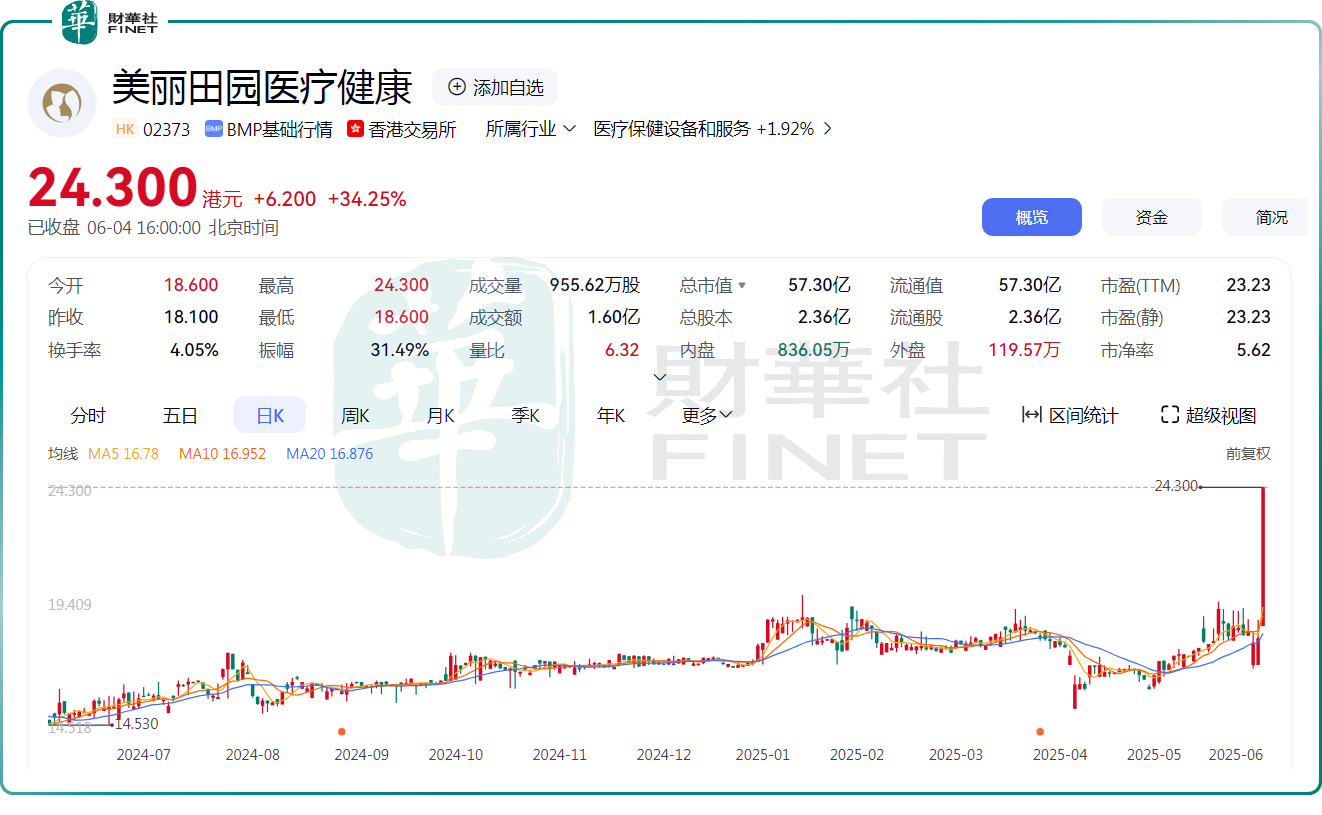Open the 区间统计 tool
Screen dimensions: 1322x815
1070,415
